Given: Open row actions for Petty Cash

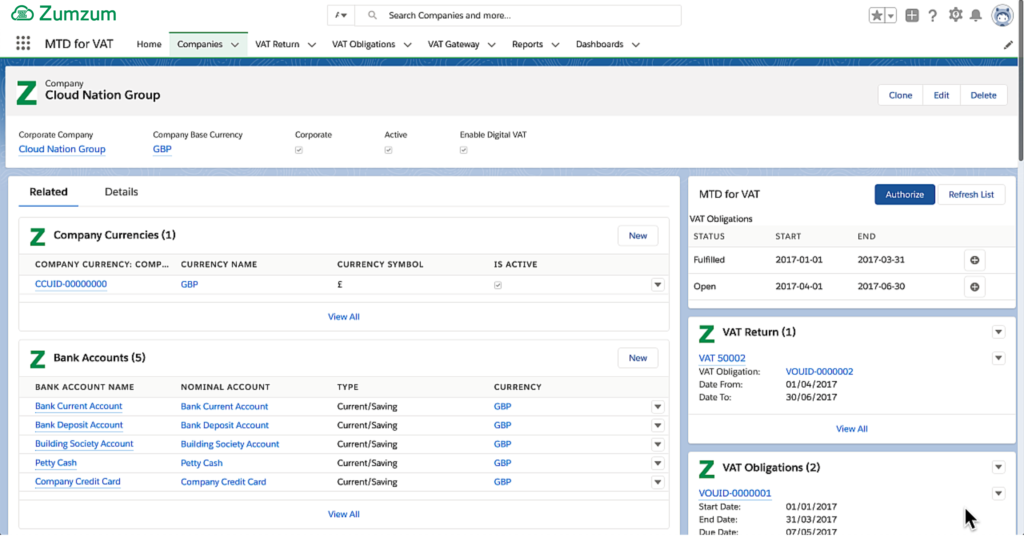Looking at the screenshot, I should (x=658, y=464).
